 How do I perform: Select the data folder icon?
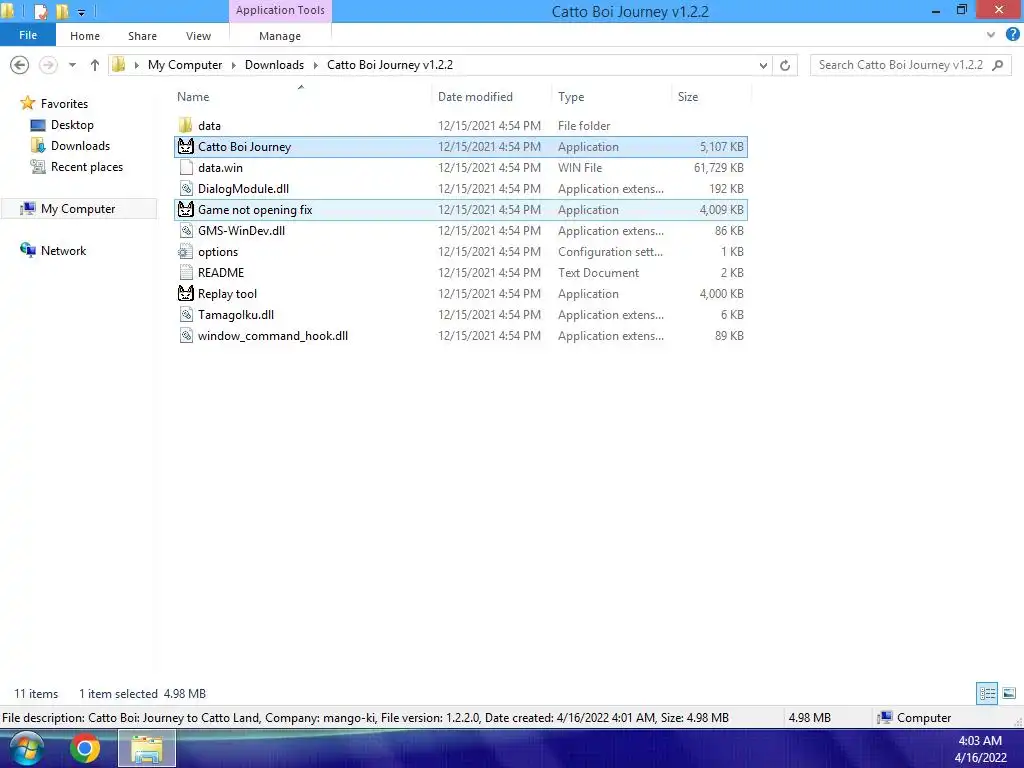point(185,125)
